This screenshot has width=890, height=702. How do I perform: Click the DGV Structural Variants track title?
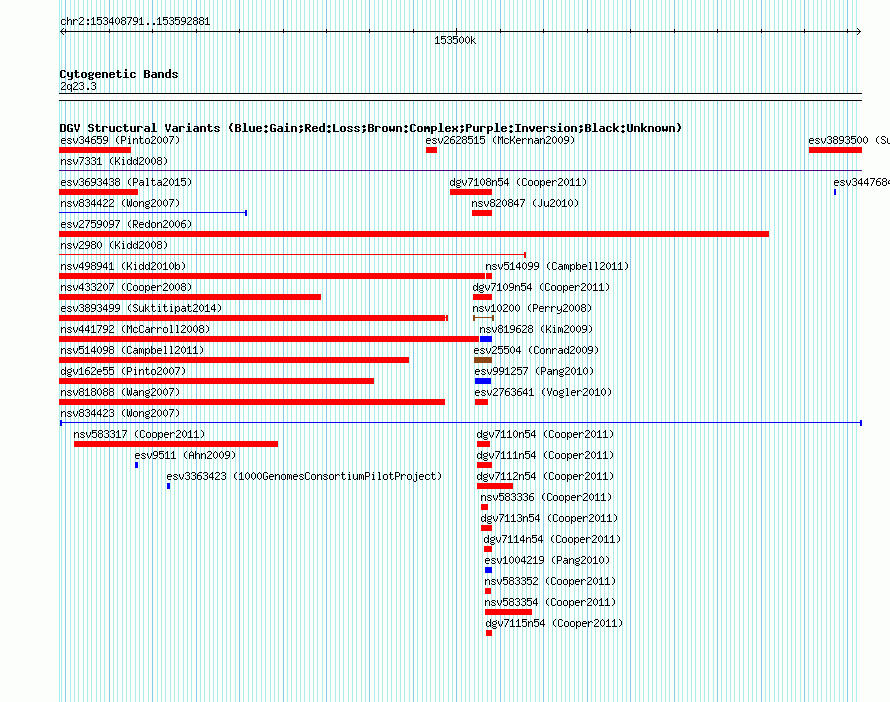pos(370,128)
